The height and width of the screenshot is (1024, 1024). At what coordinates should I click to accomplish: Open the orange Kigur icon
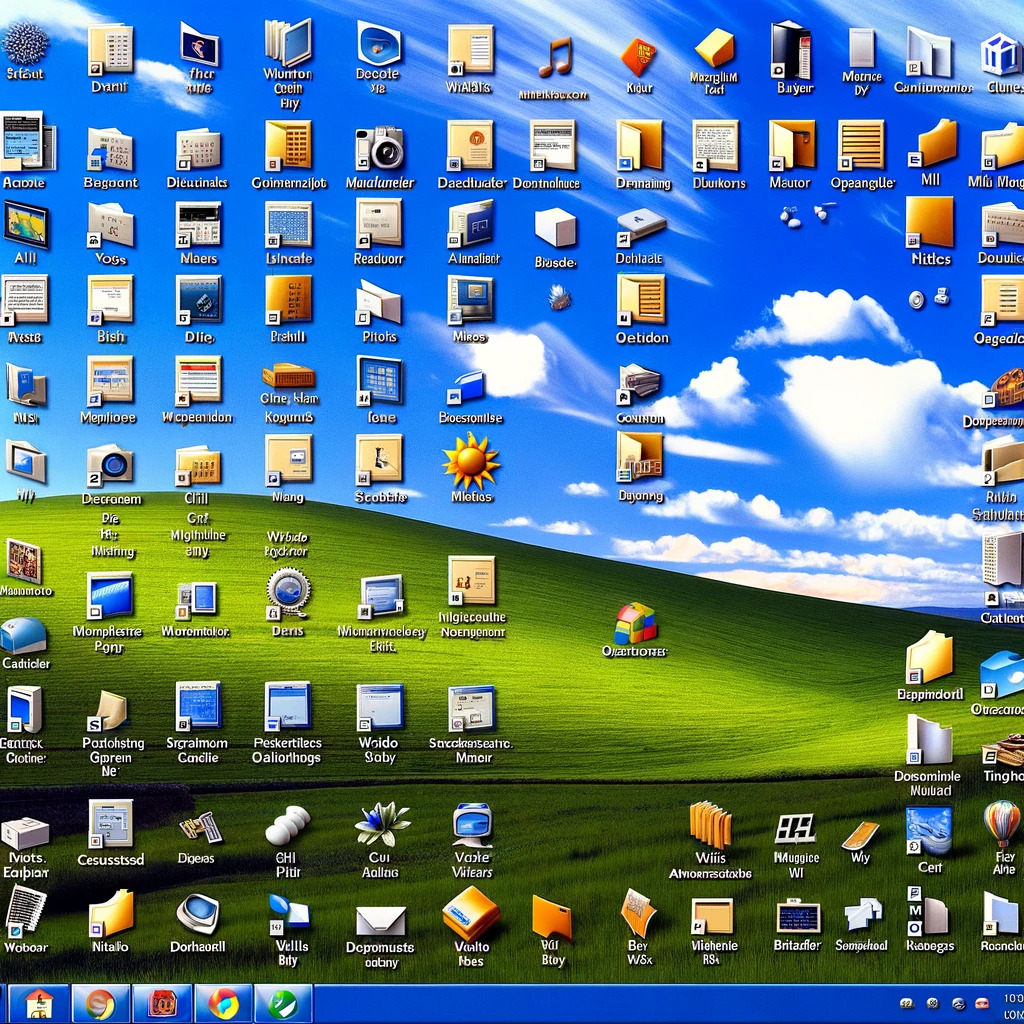639,57
